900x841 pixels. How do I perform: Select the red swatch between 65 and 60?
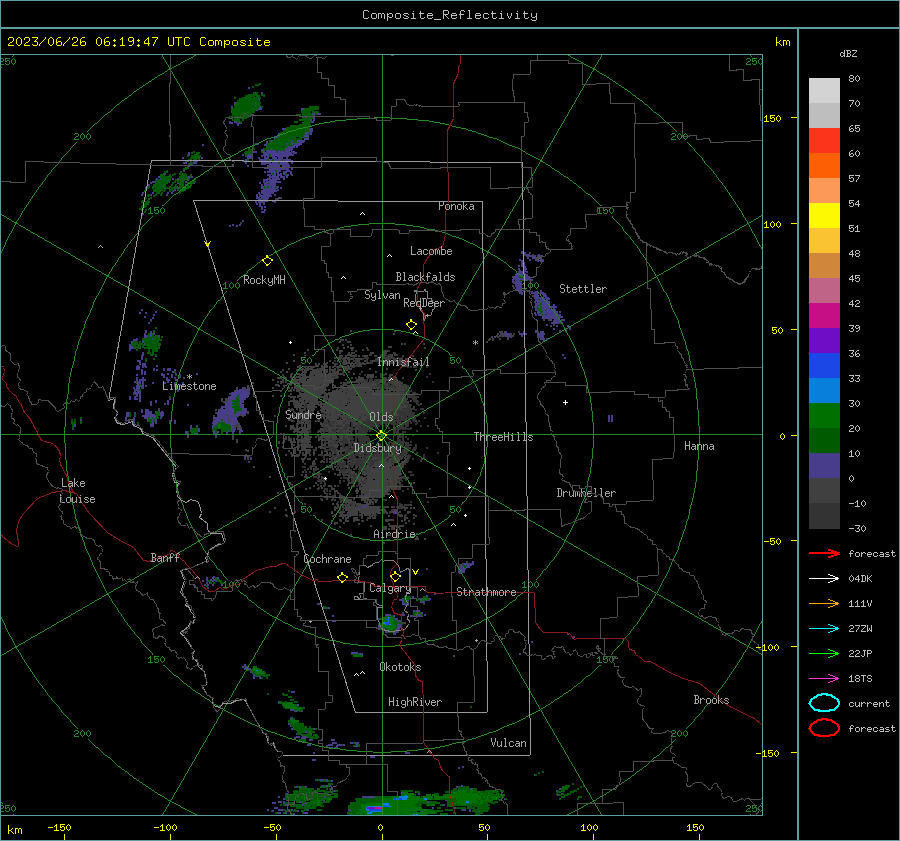[x=824, y=141]
